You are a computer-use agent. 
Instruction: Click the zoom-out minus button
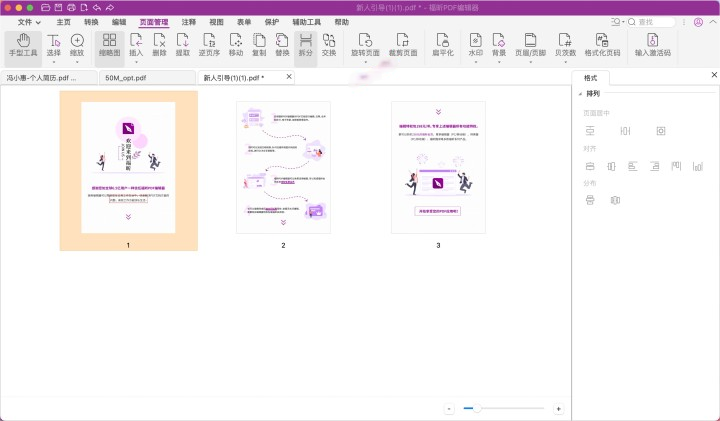pos(450,409)
